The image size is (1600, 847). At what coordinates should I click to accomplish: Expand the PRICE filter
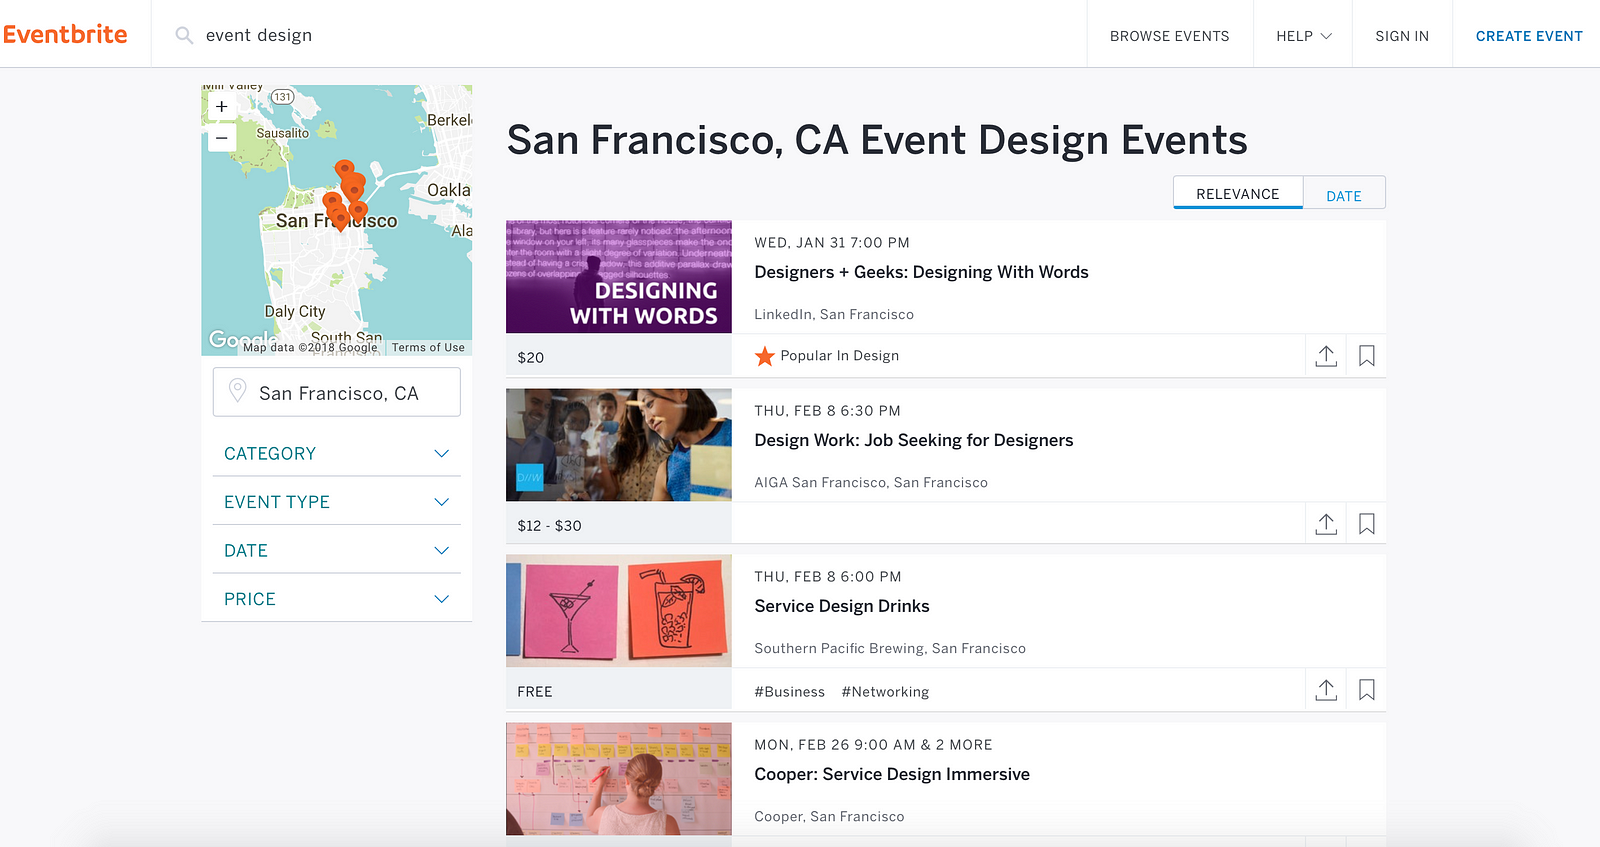(x=336, y=598)
